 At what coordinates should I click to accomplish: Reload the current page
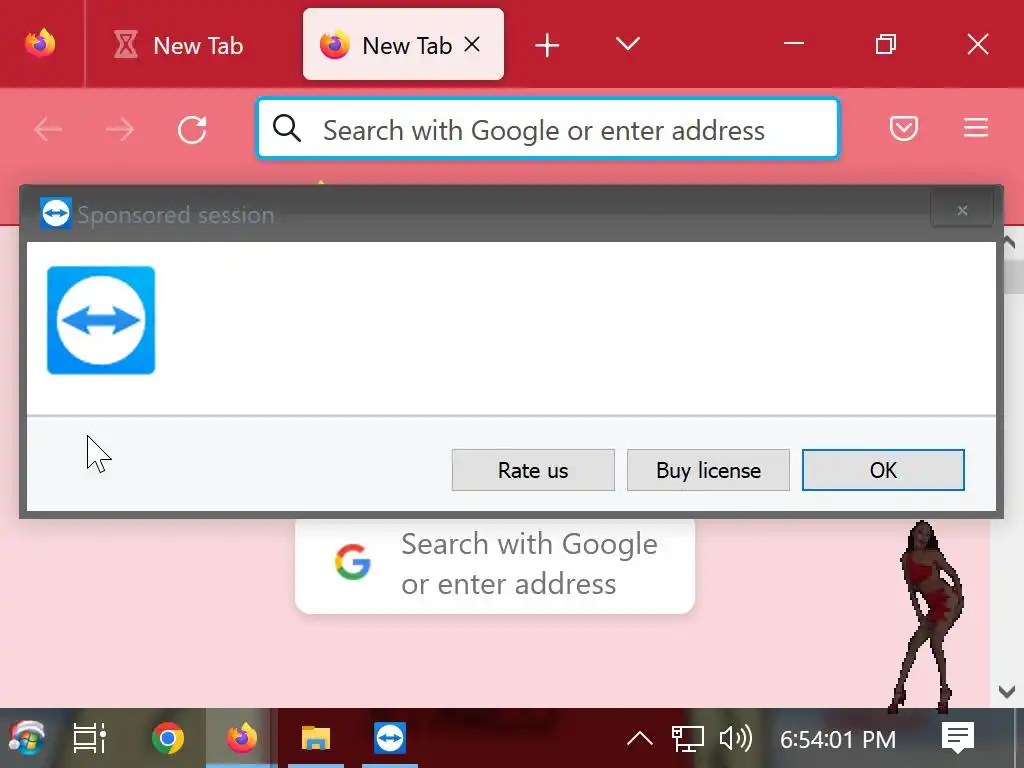tap(192, 129)
